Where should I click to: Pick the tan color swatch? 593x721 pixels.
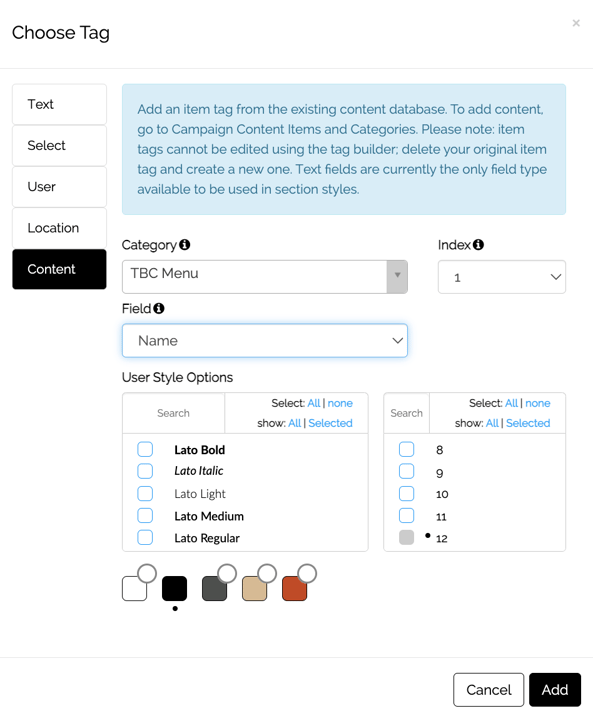[254, 589]
